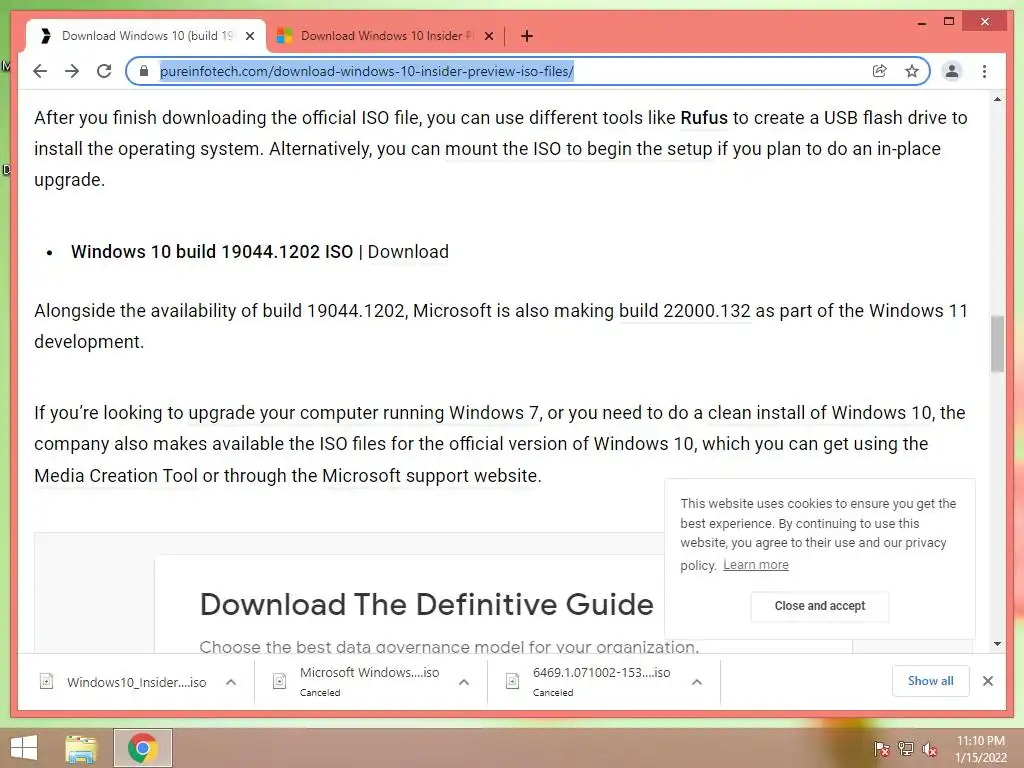Click the 6469.1.071002 iso file icon

[x=512, y=682]
